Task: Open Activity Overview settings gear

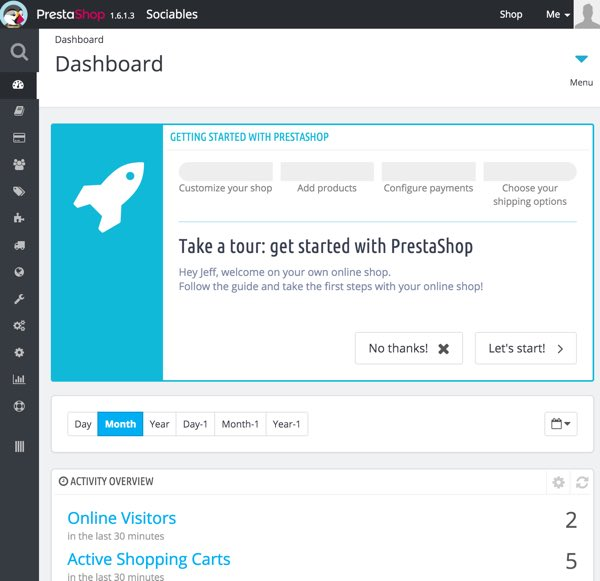Action: tap(558, 482)
